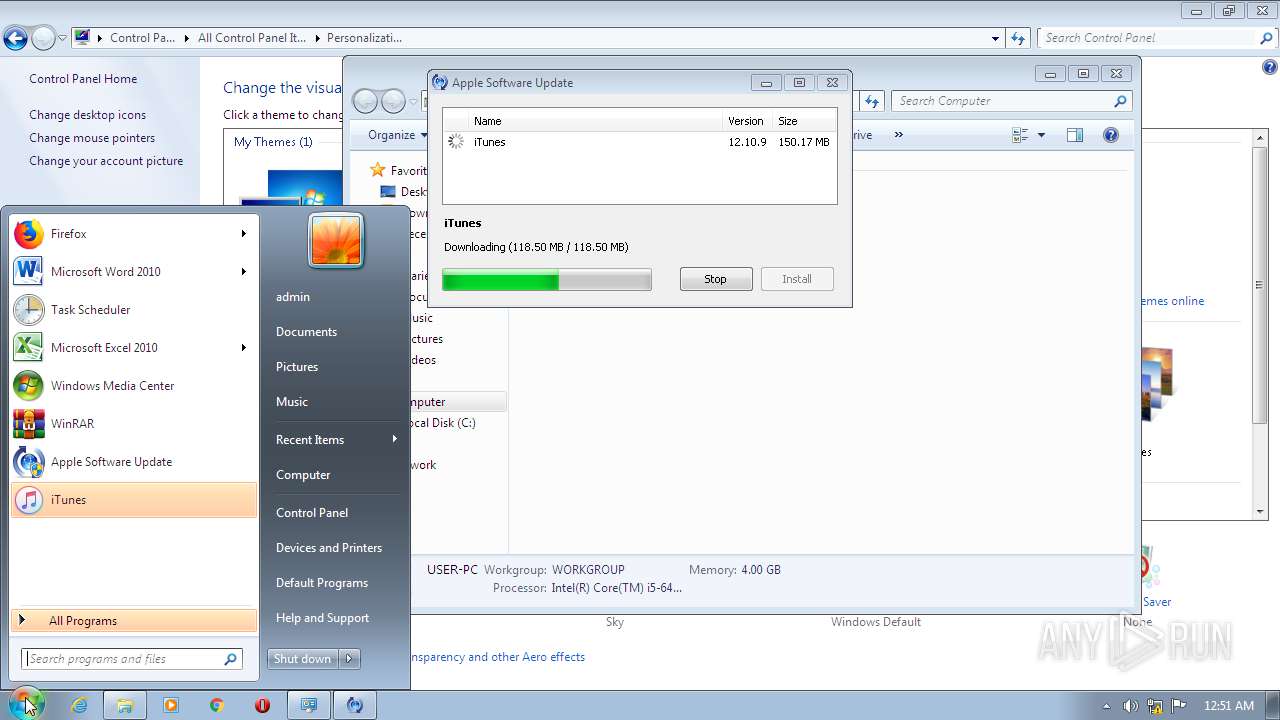
Task: Click Back arrow in Control Panel window
Action: point(15,39)
